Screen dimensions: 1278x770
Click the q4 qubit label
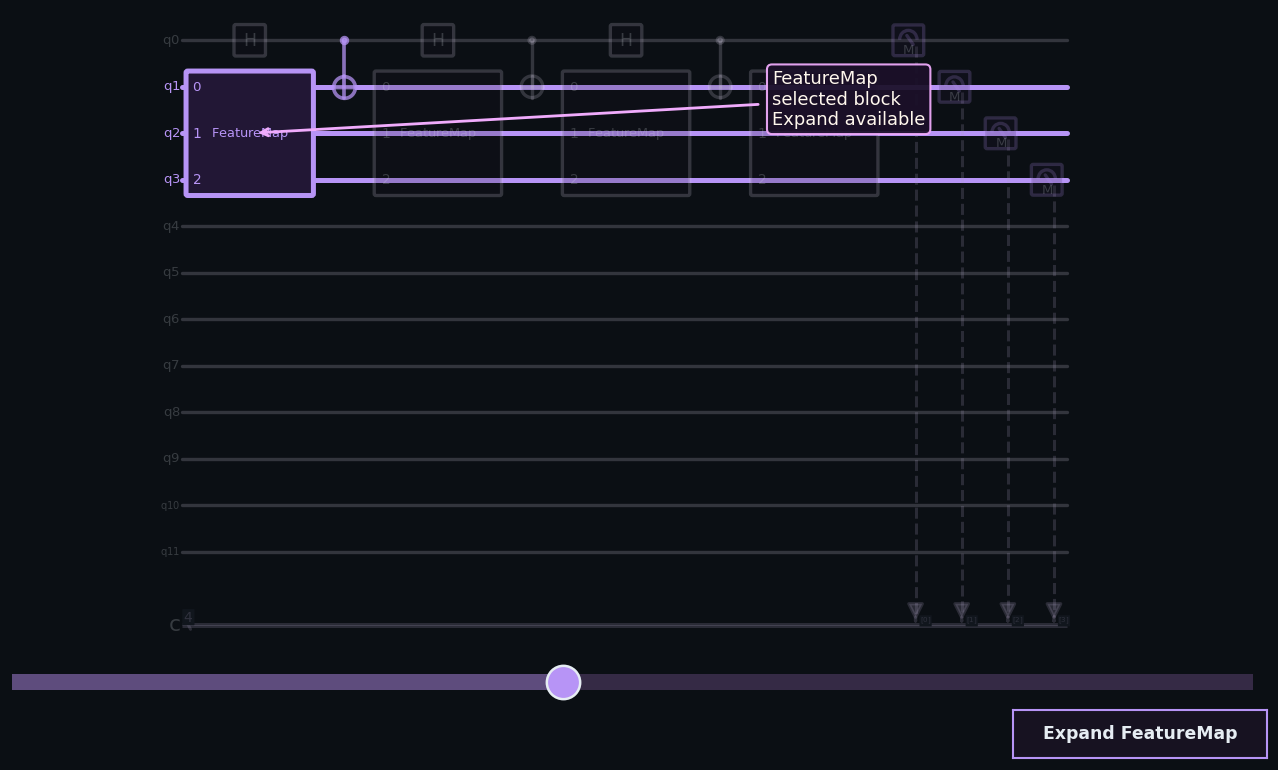[x=171, y=226]
